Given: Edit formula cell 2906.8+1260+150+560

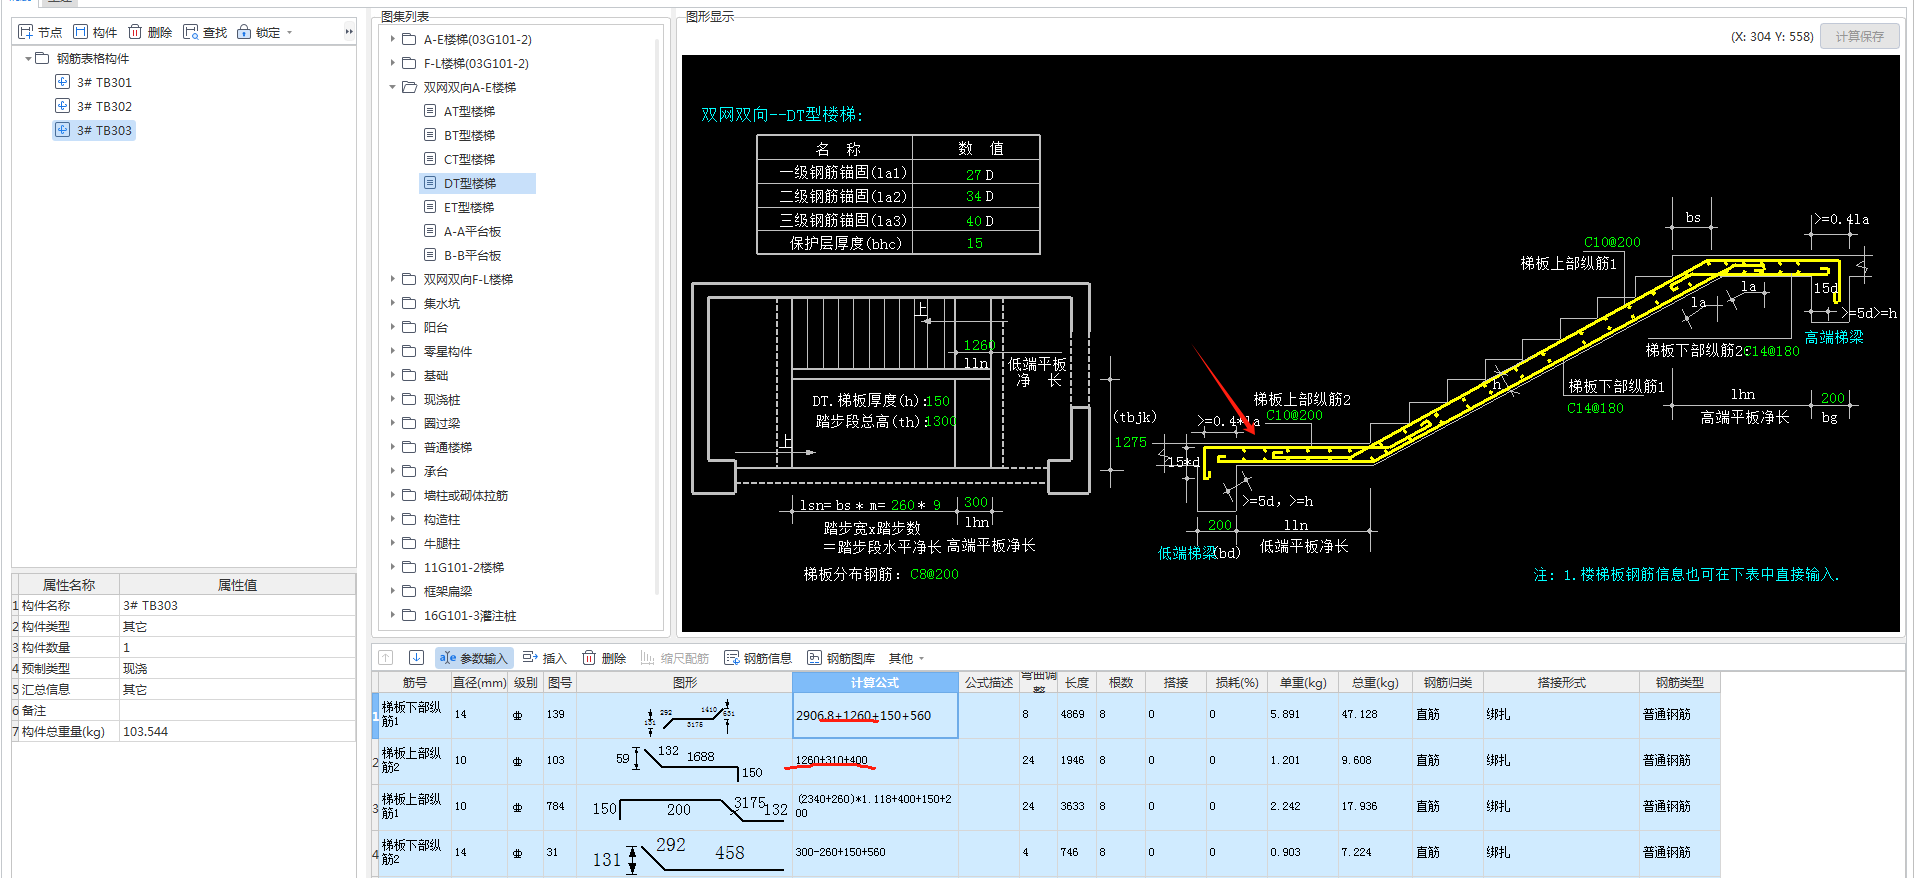Looking at the screenshot, I should [x=875, y=715].
